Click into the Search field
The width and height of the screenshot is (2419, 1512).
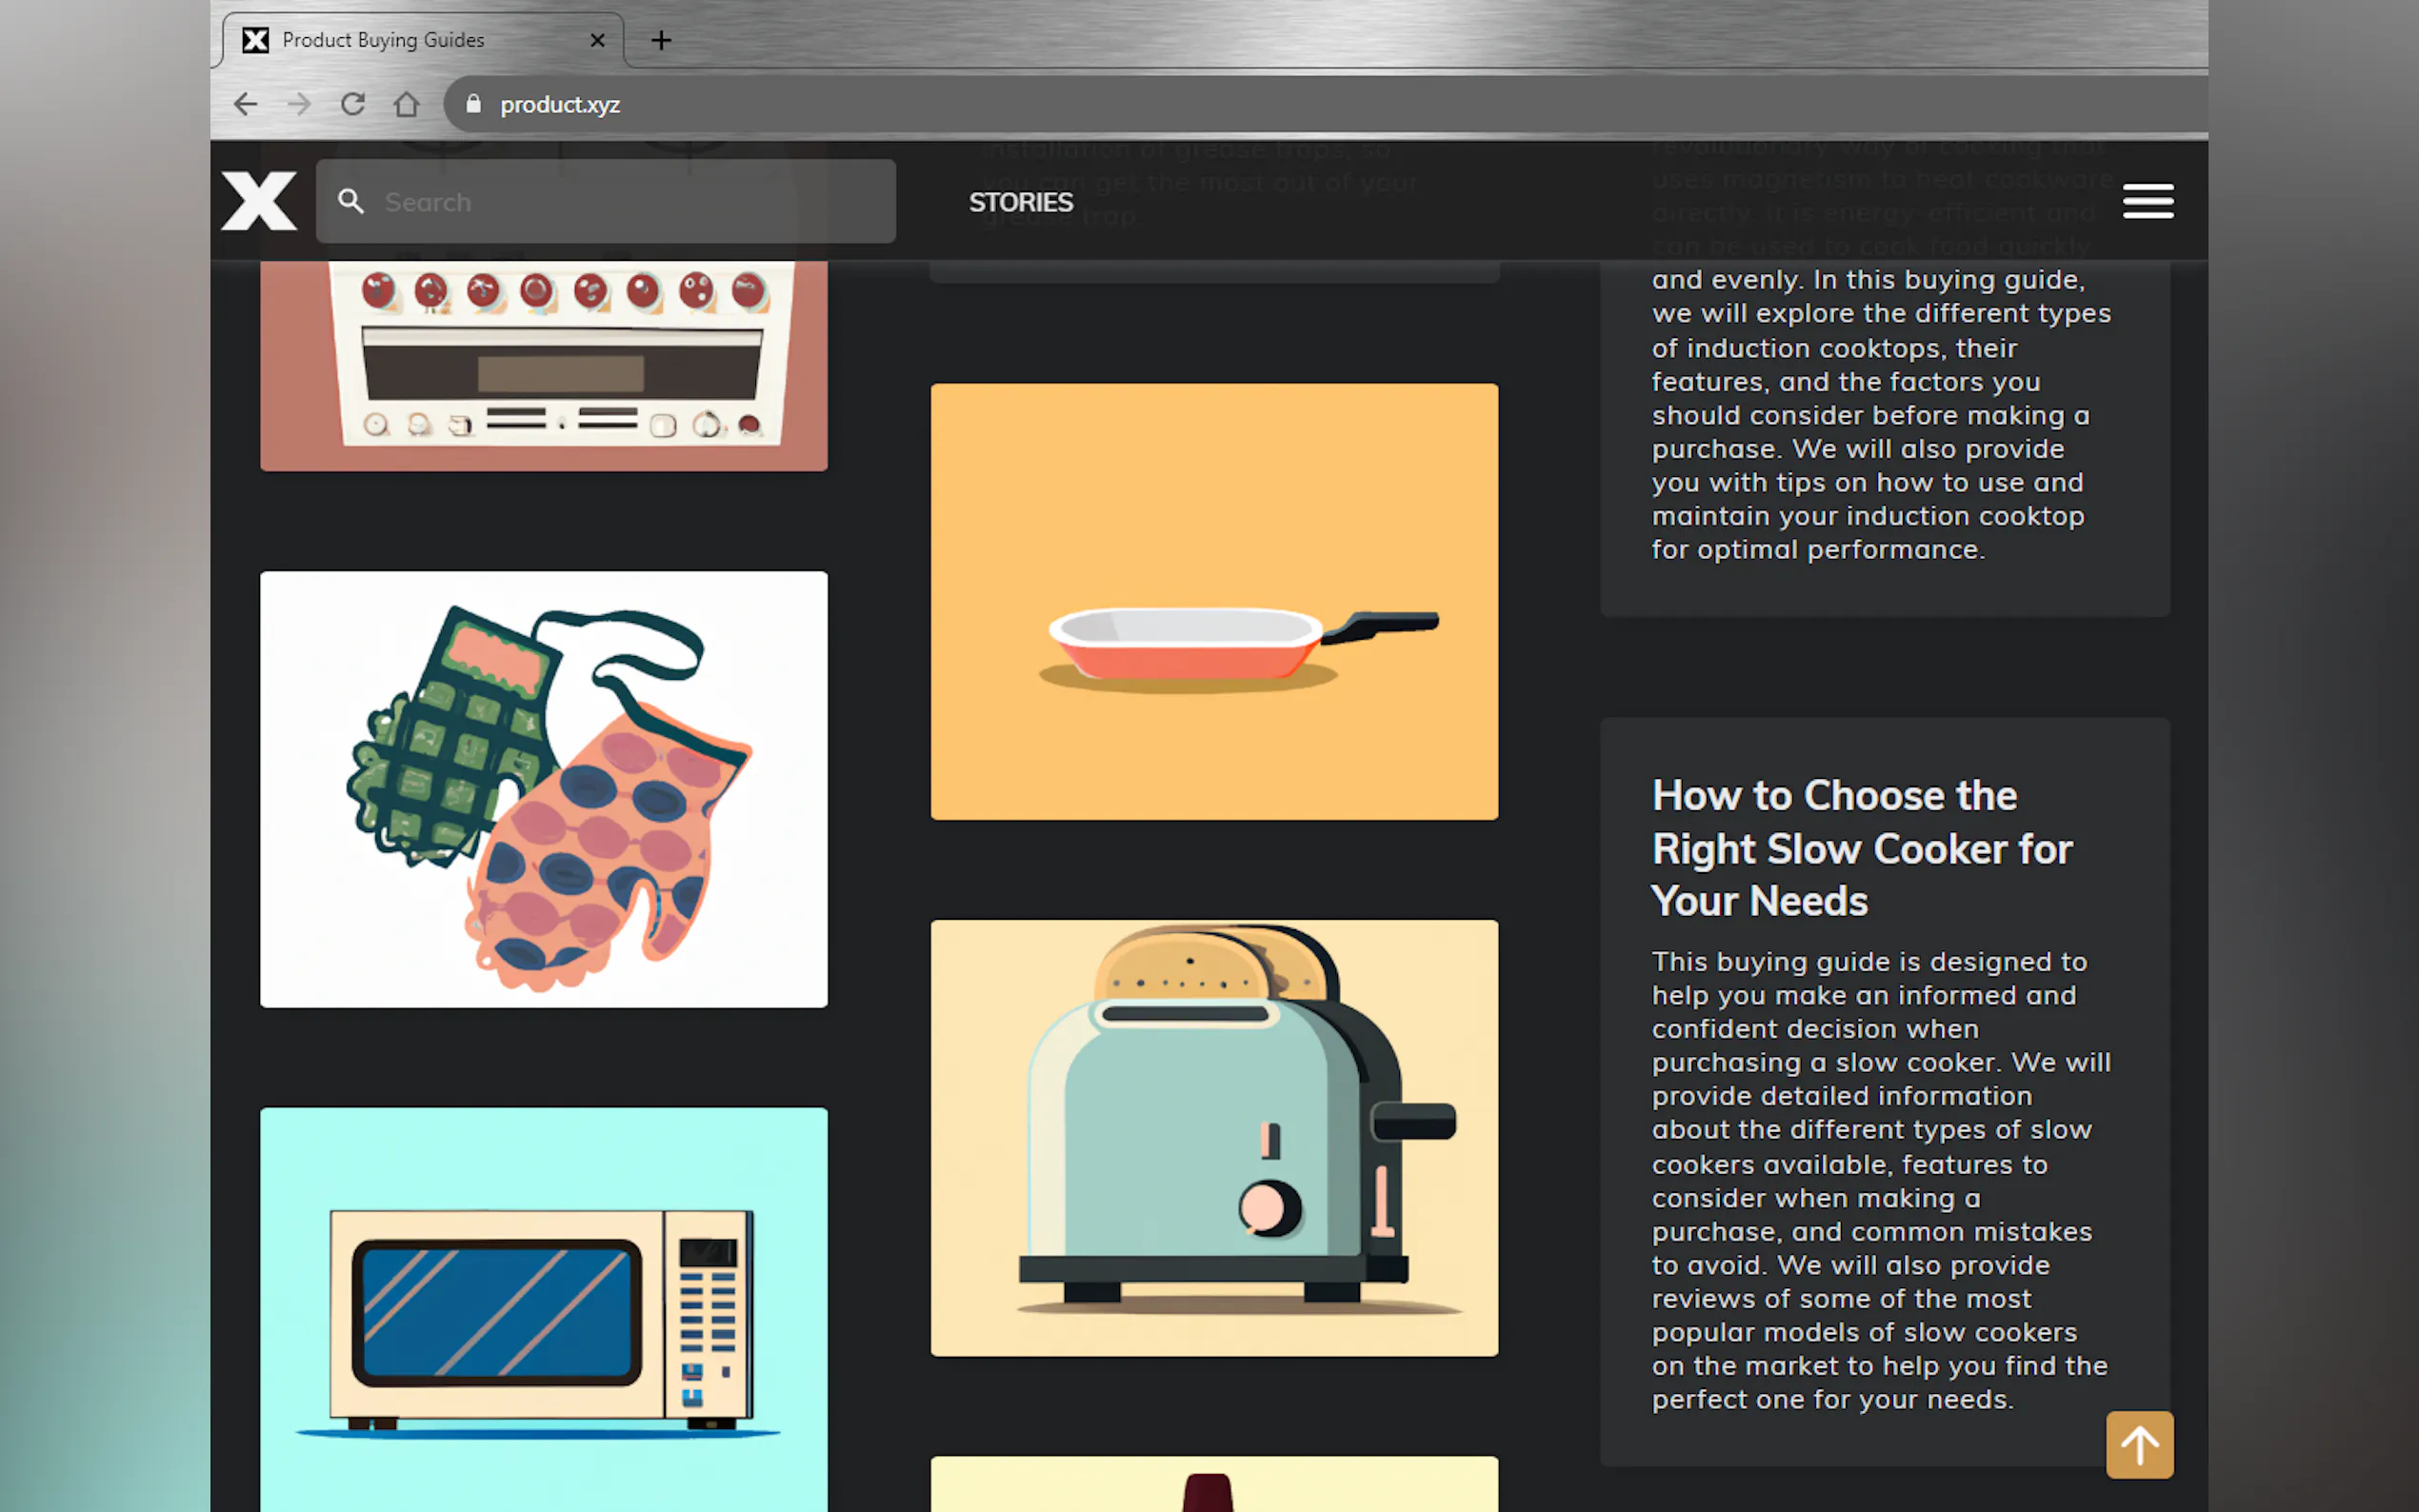pos(630,202)
